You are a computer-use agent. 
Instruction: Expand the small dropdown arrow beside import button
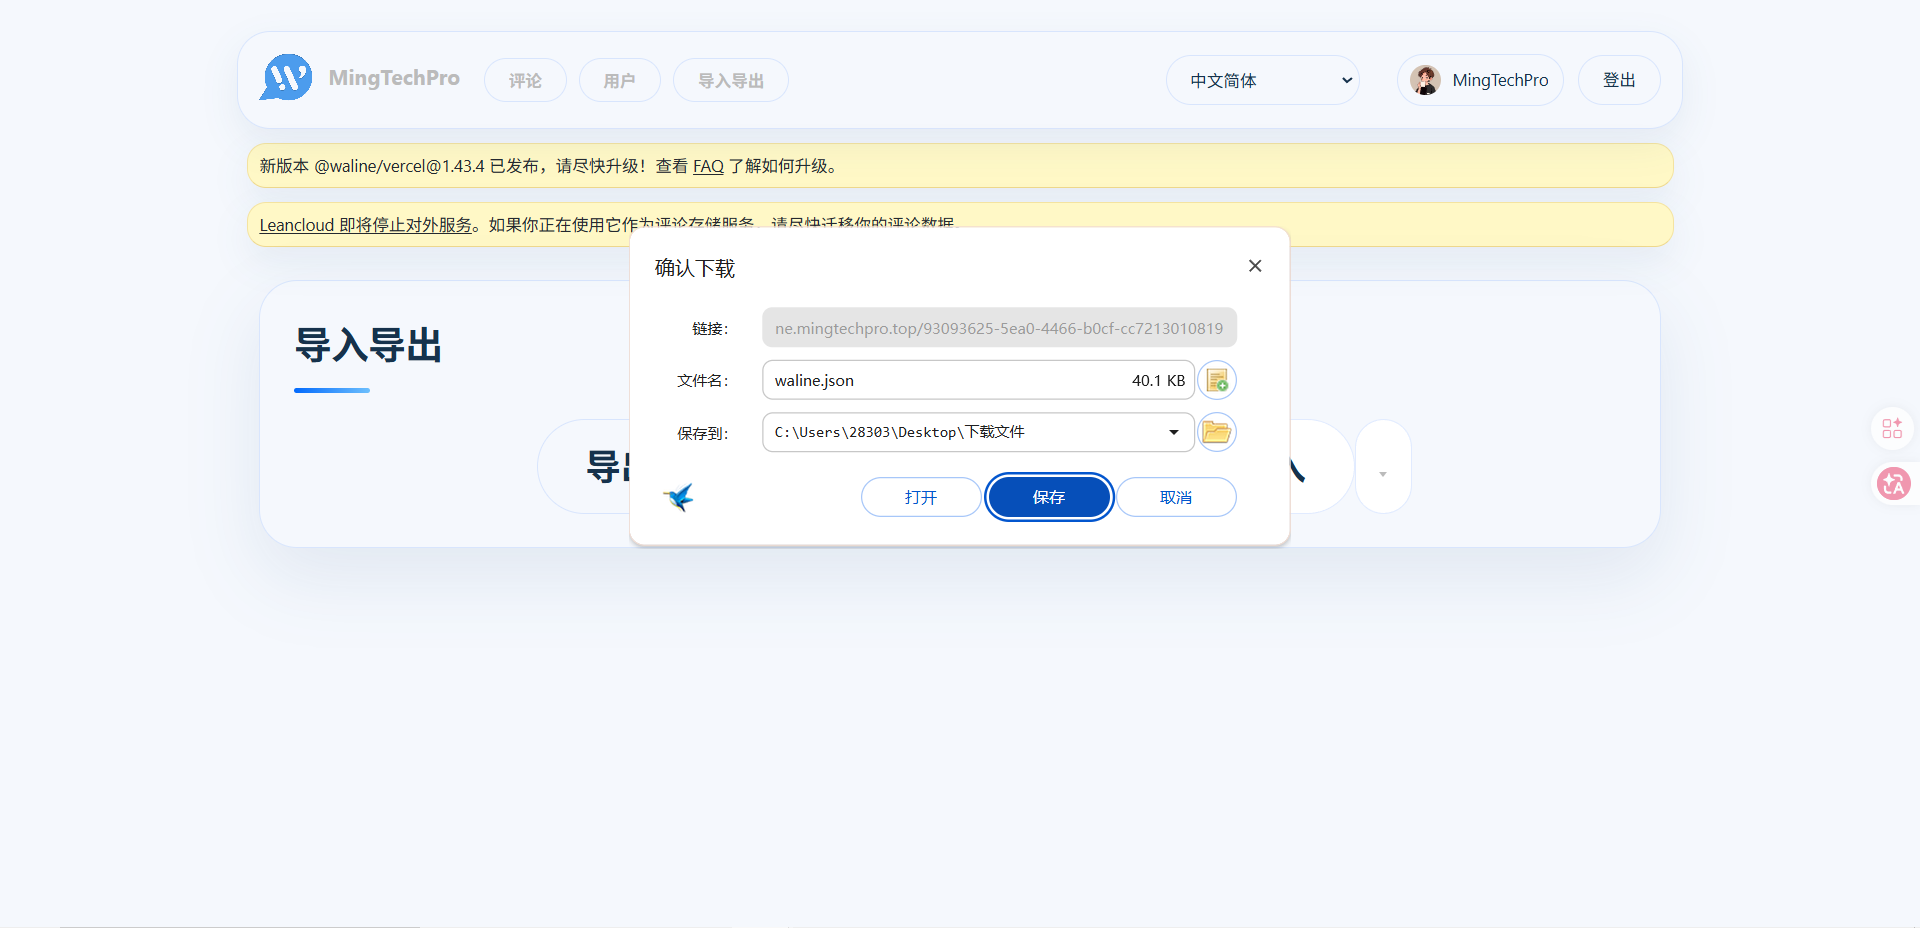click(x=1383, y=466)
